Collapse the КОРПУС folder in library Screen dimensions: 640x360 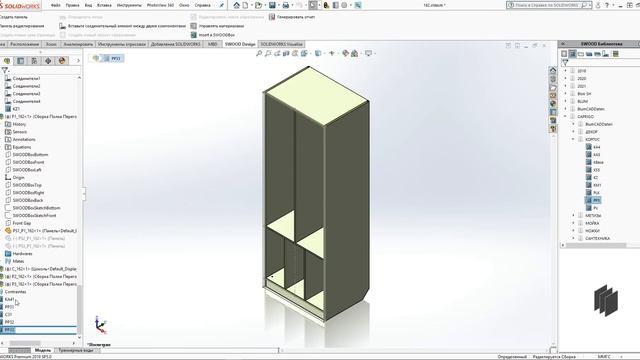[x=573, y=140]
